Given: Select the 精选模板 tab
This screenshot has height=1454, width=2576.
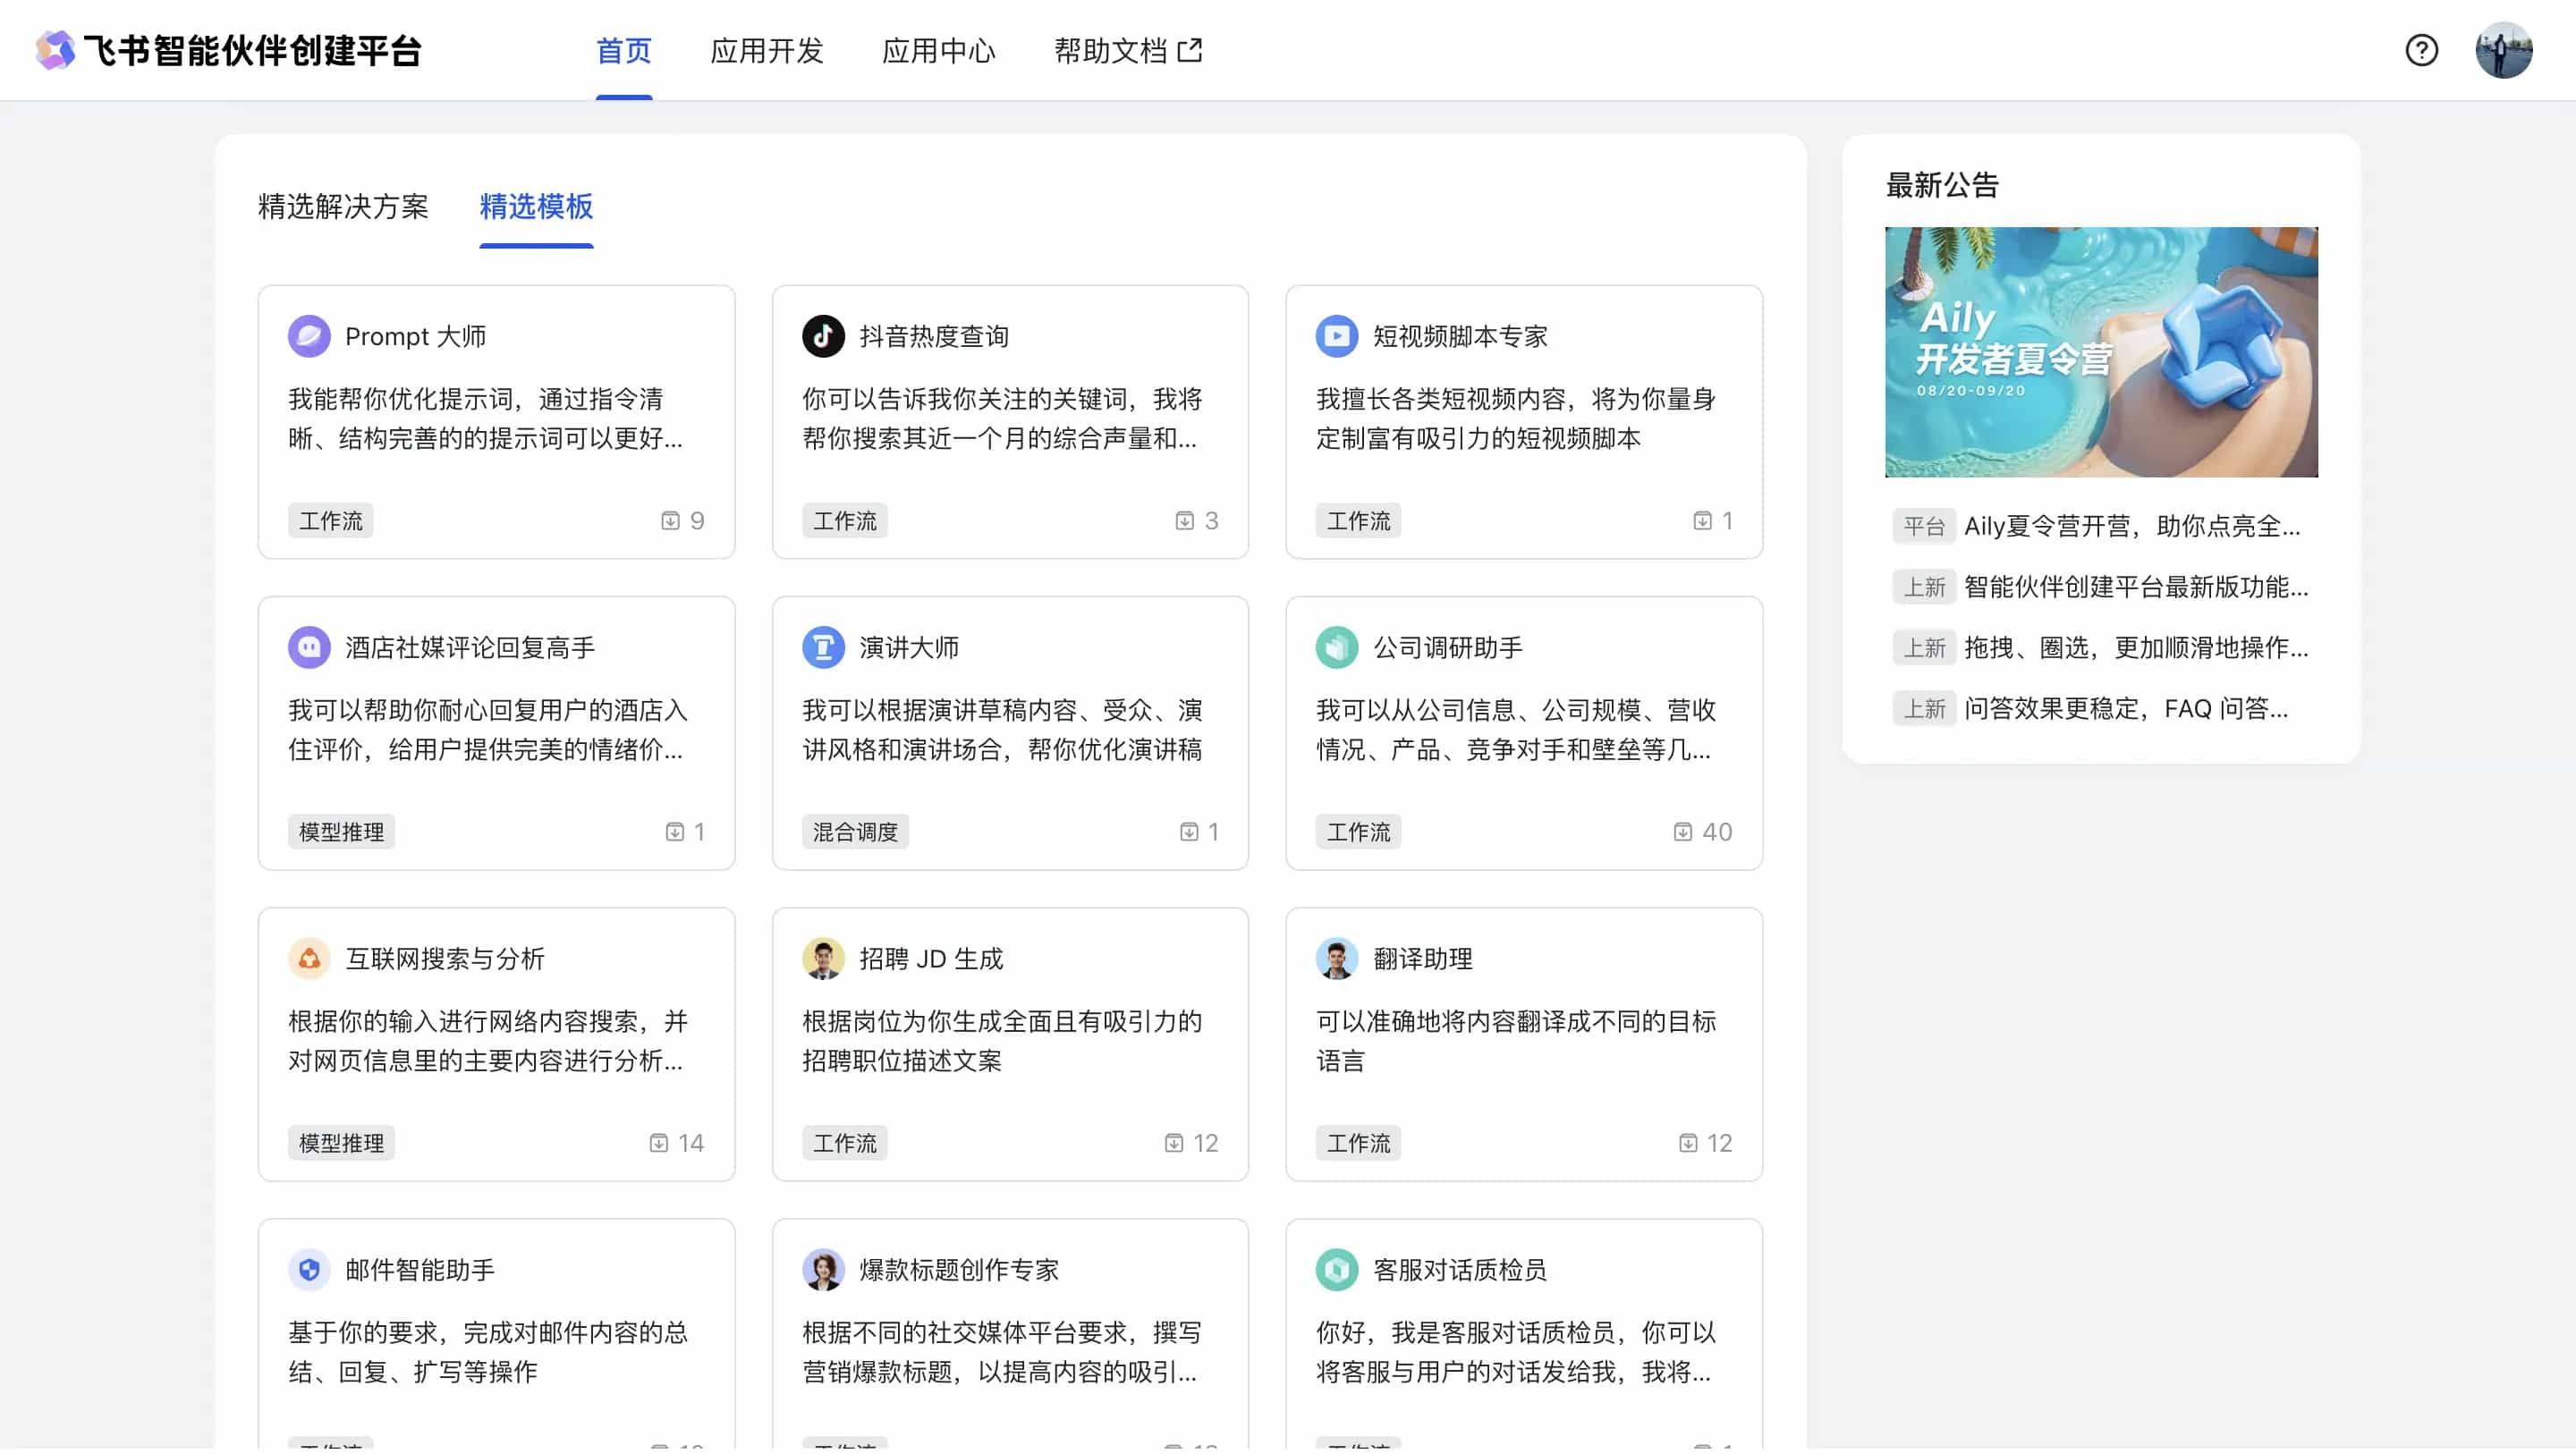Looking at the screenshot, I should point(536,207).
